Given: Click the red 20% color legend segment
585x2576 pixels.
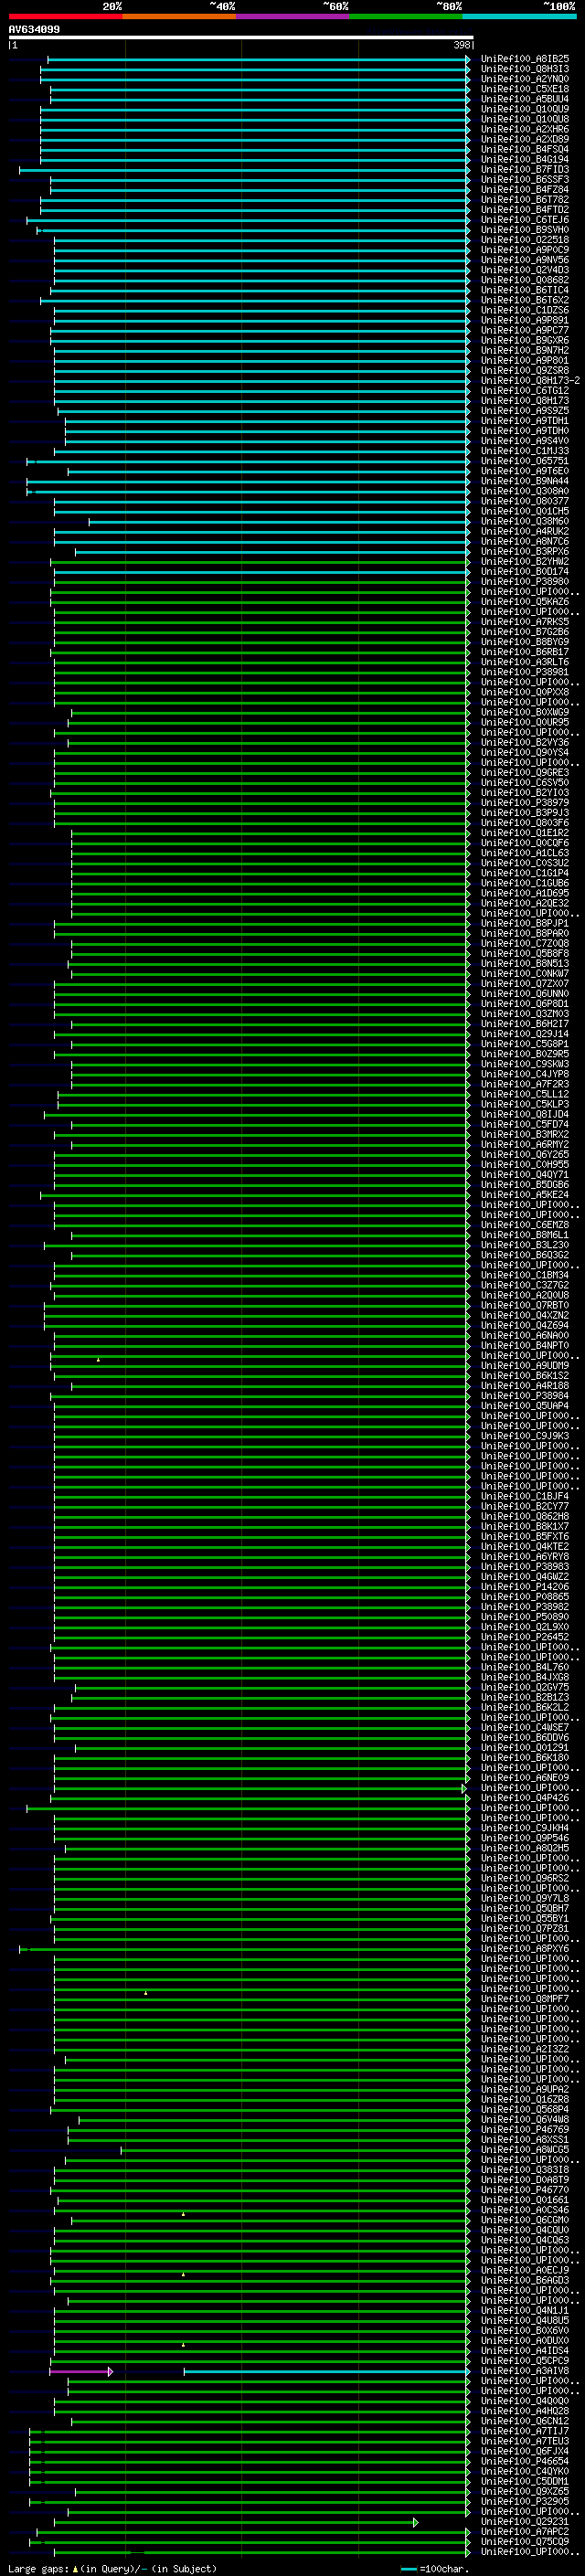Looking at the screenshot, I should click(66, 16).
